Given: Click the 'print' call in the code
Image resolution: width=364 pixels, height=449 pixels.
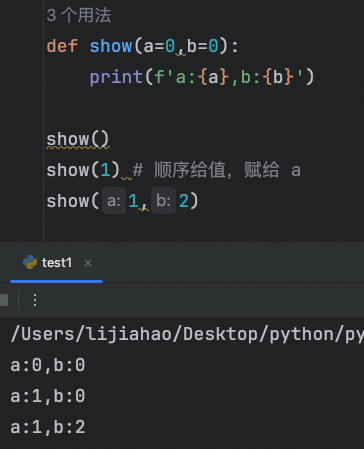Looking at the screenshot, I should pos(116,77).
